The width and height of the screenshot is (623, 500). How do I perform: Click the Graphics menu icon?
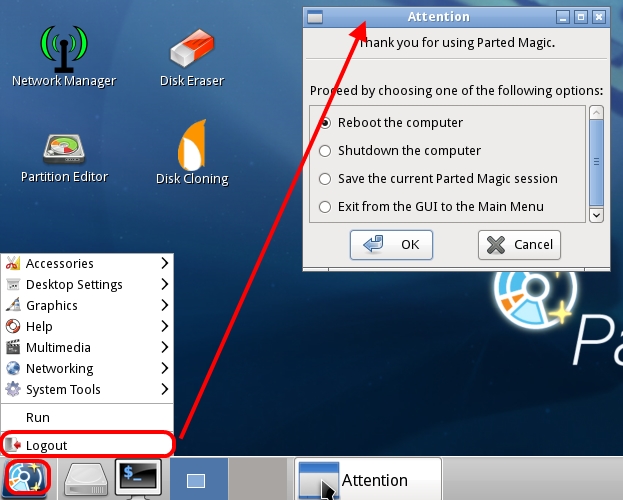click(x=13, y=305)
